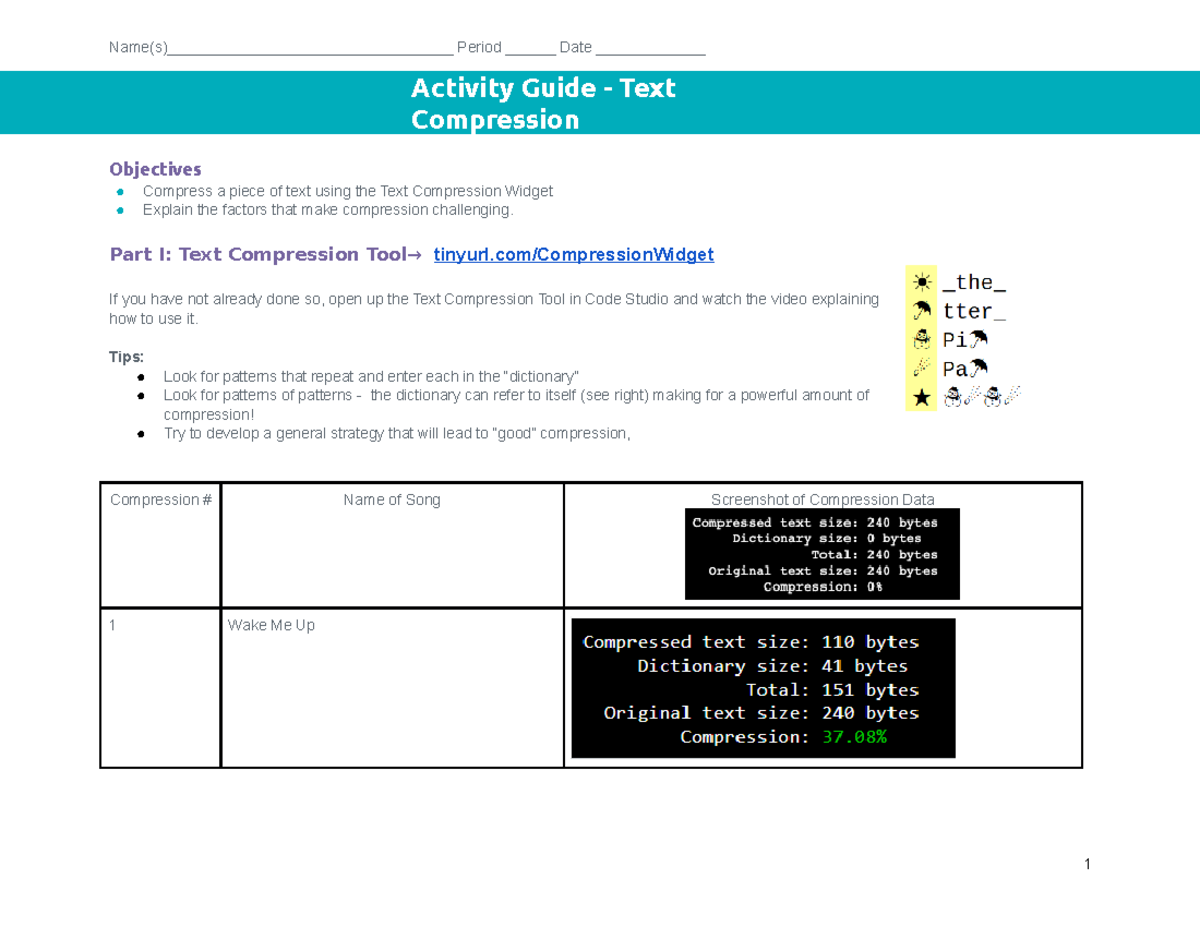Click the black star symbol
This screenshot has height=927, width=1200.
[921, 398]
